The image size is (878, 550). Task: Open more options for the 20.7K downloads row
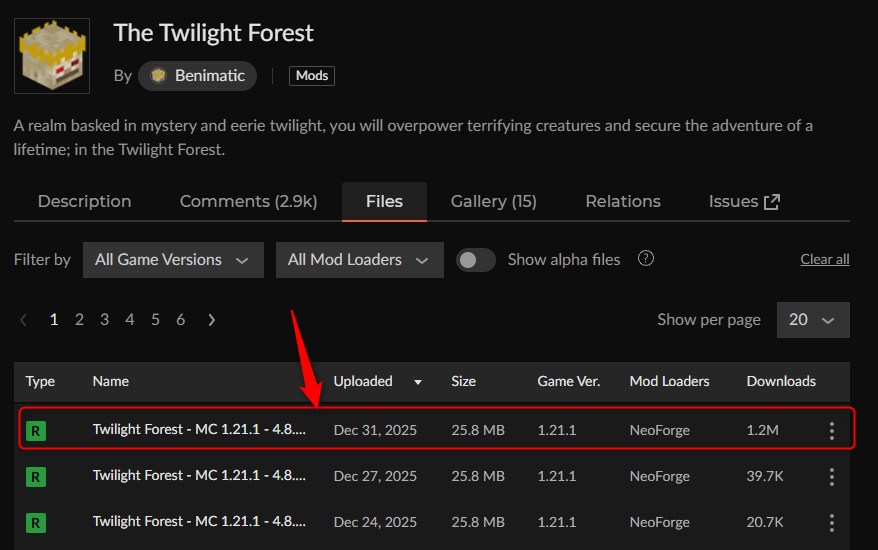tap(832, 523)
